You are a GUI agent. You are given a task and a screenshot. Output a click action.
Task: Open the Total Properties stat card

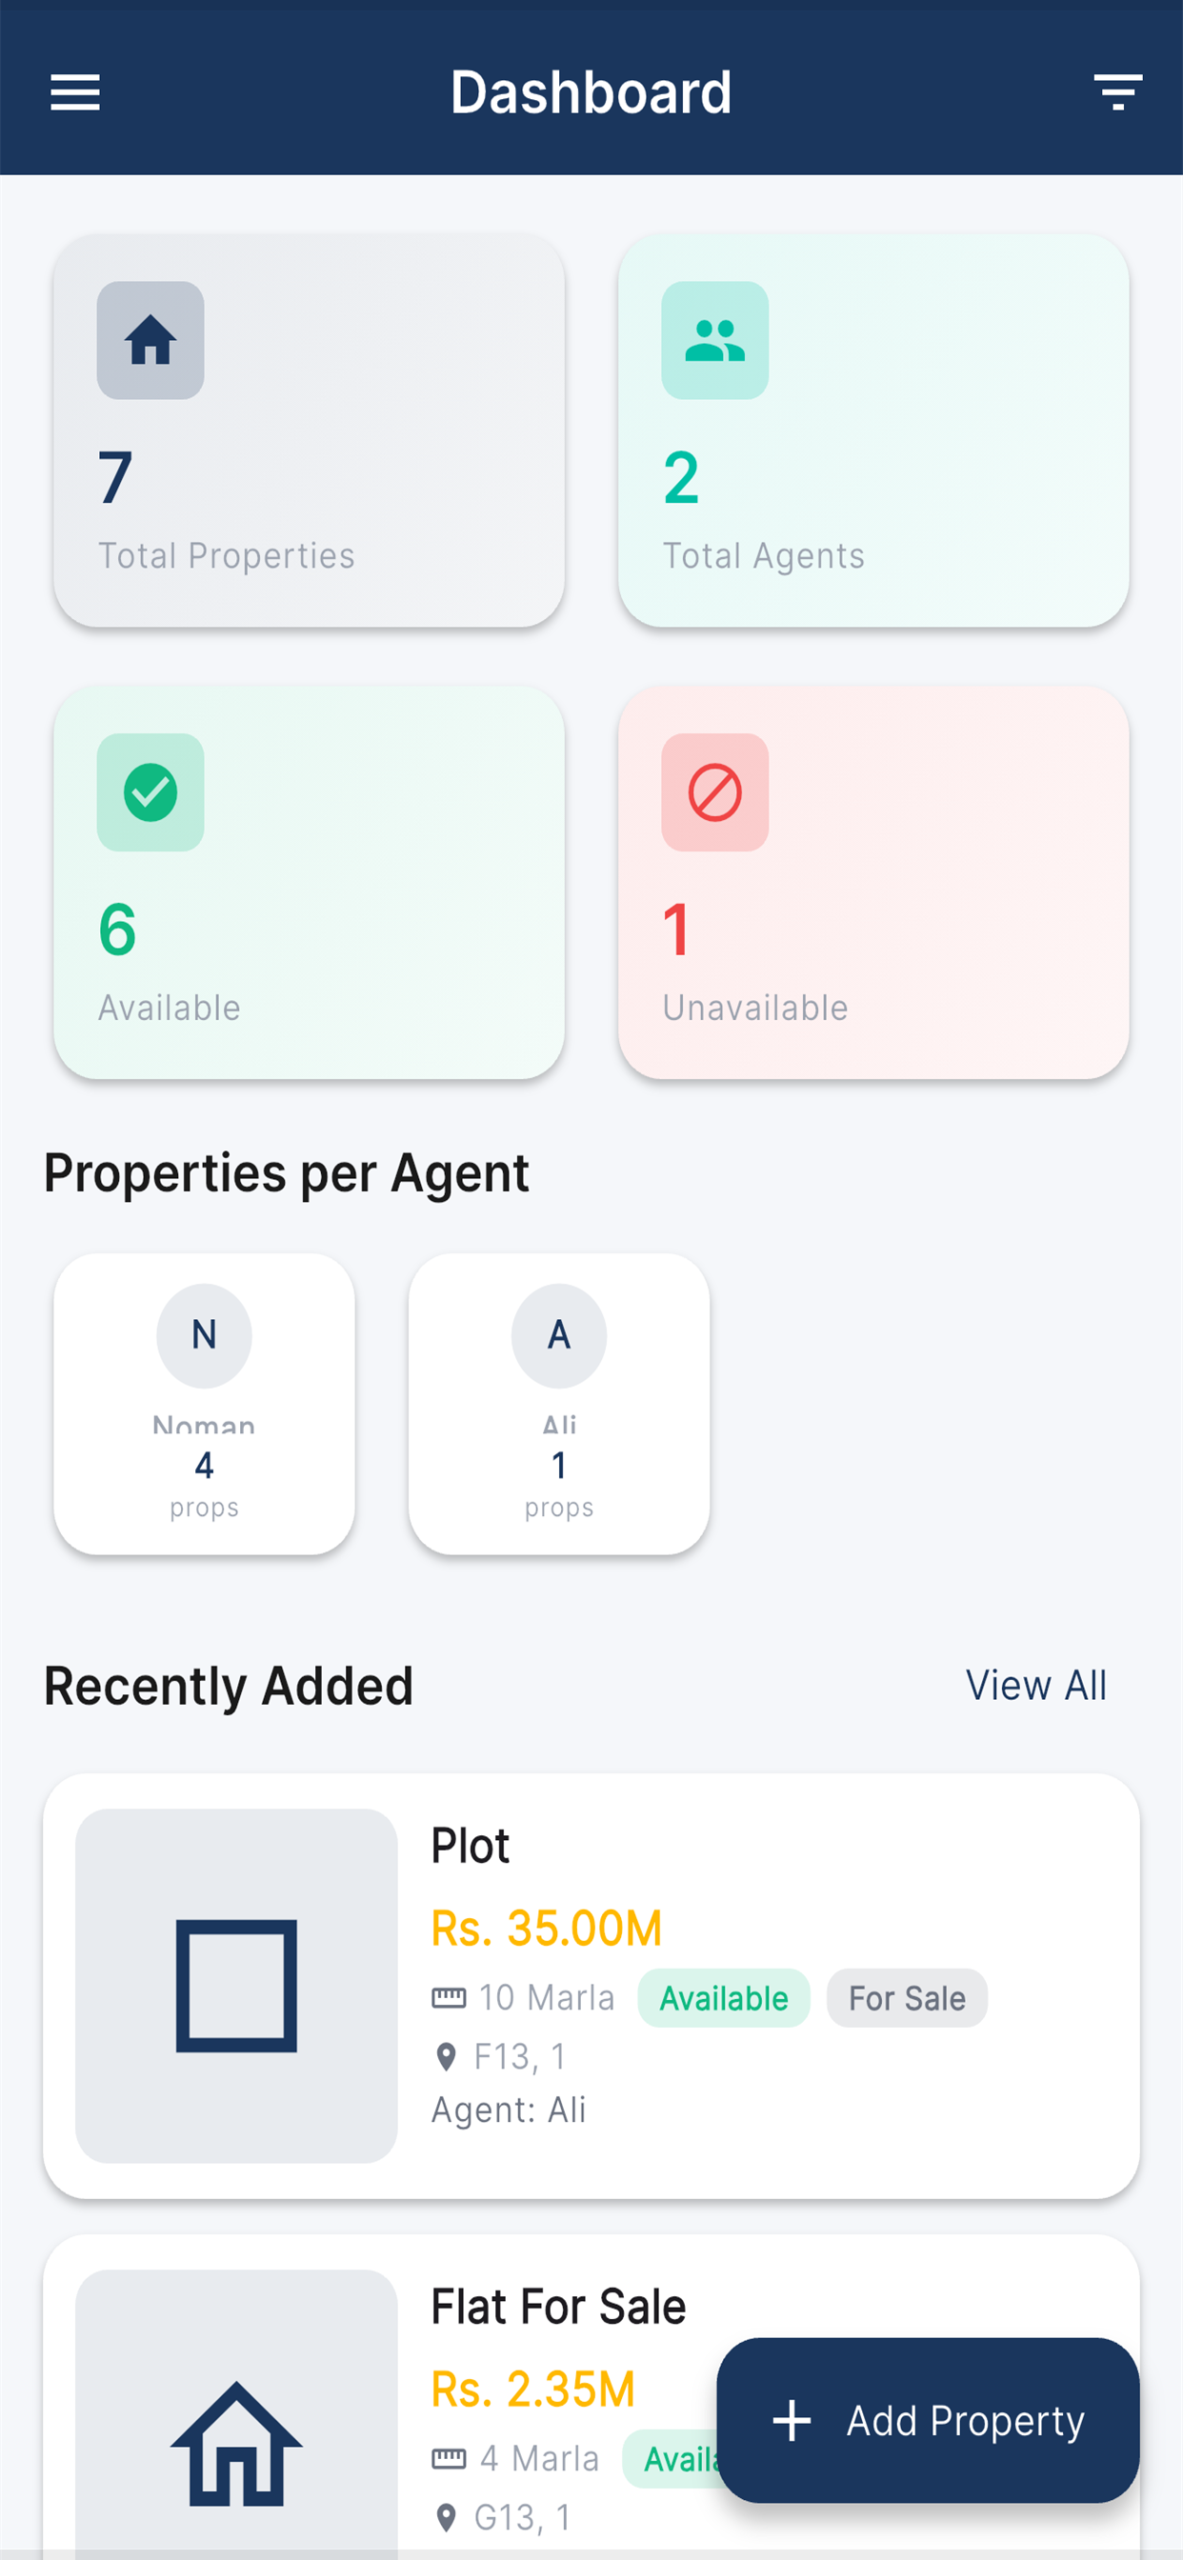coord(309,431)
